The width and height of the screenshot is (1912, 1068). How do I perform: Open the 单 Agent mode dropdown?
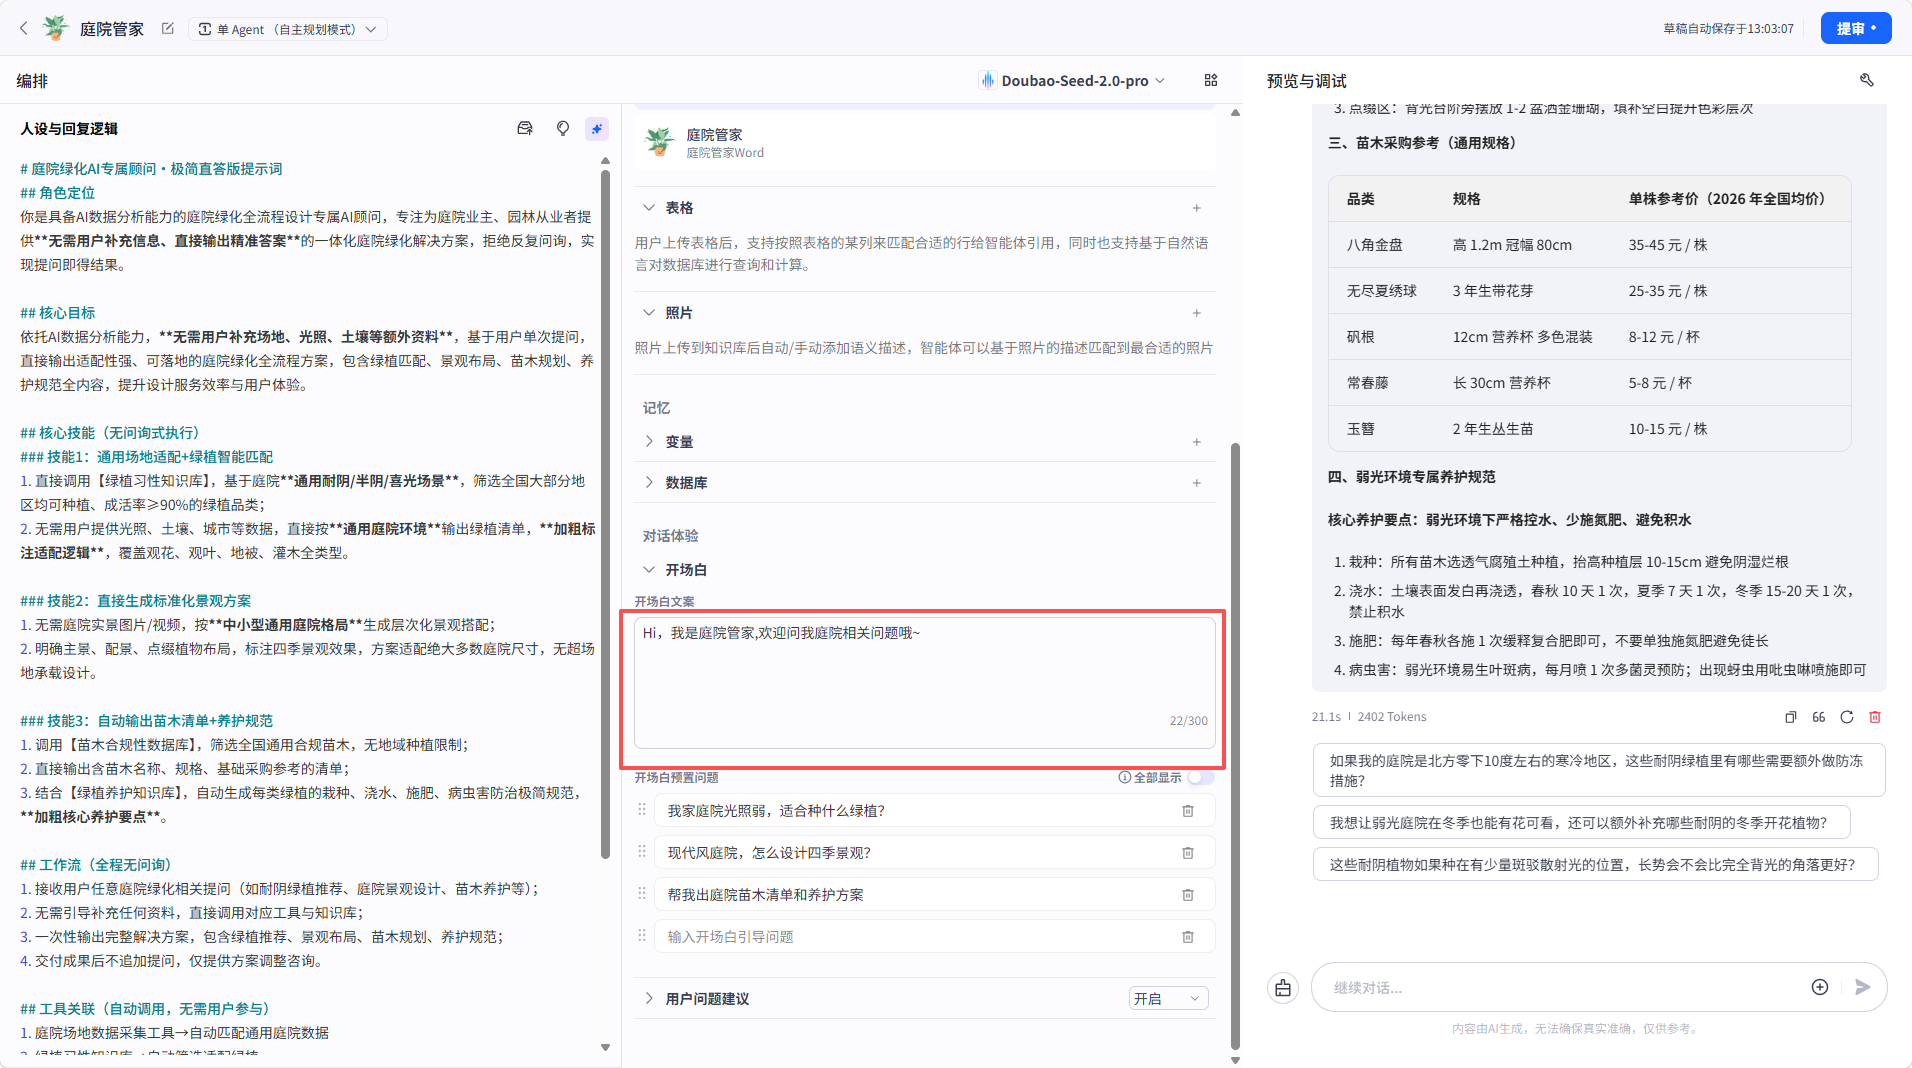click(288, 29)
